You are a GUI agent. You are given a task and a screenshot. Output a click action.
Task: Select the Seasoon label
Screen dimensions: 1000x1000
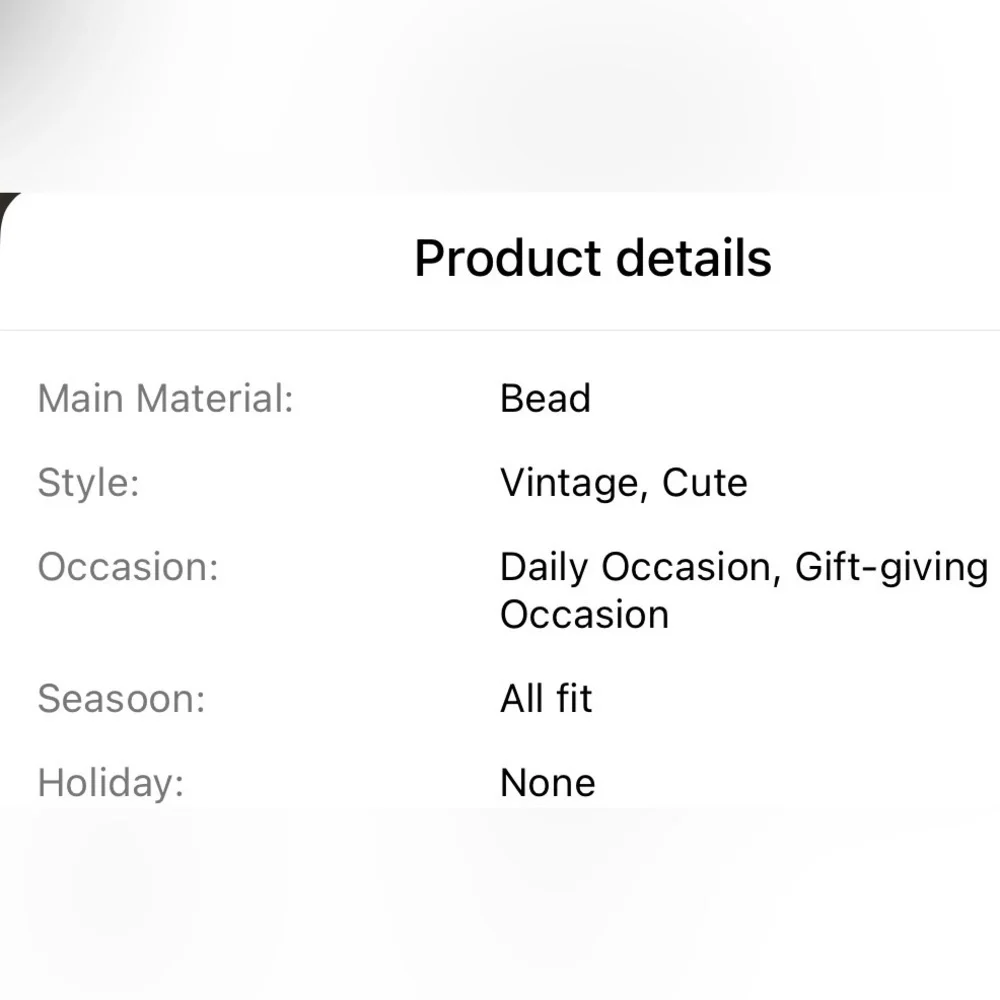click(x=122, y=699)
